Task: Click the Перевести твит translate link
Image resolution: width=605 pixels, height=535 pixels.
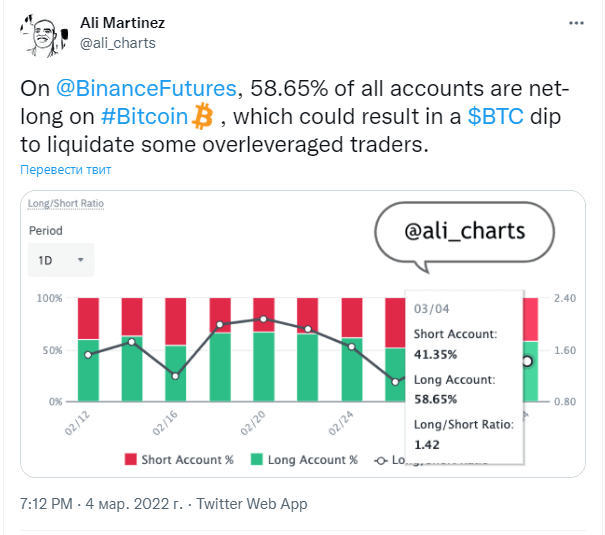Action: click(66, 169)
